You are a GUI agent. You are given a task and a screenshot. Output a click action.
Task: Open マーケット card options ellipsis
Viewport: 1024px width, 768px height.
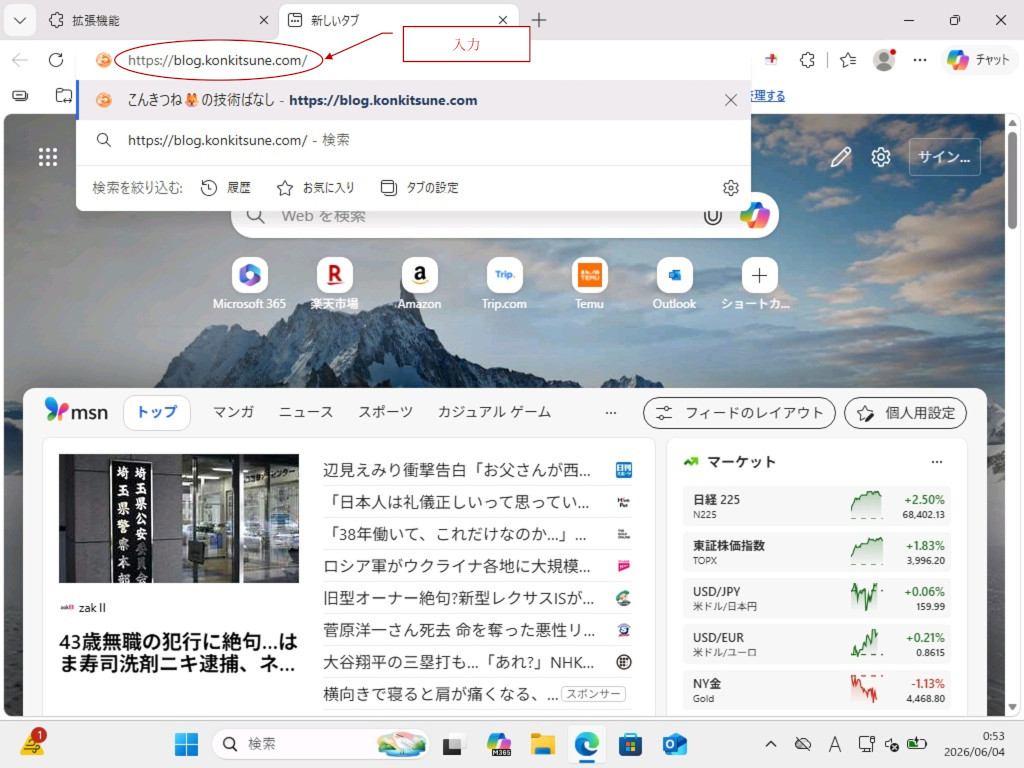tap(936, 462)
